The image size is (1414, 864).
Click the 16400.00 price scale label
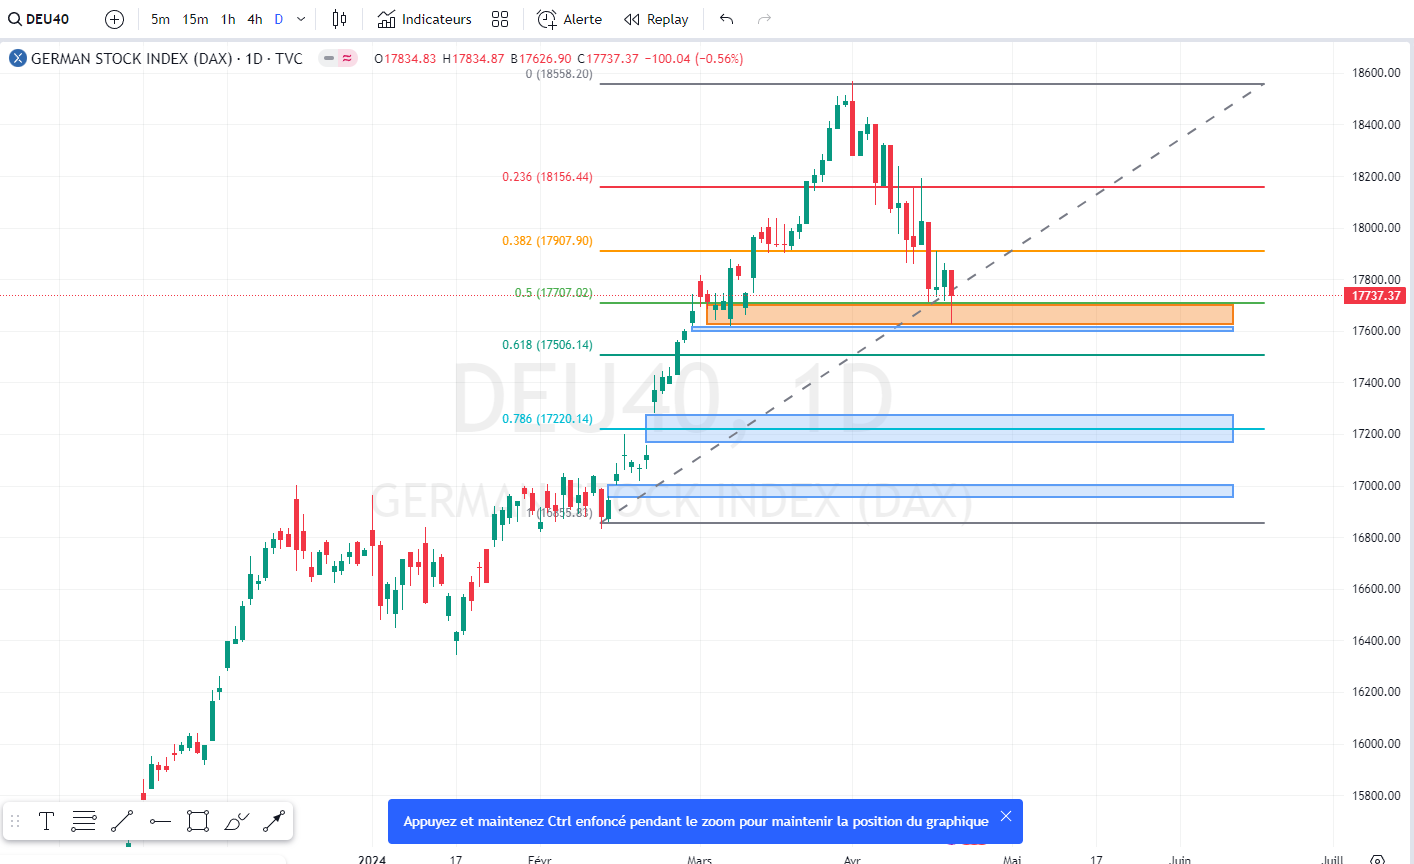click(x=1376, y=641)
